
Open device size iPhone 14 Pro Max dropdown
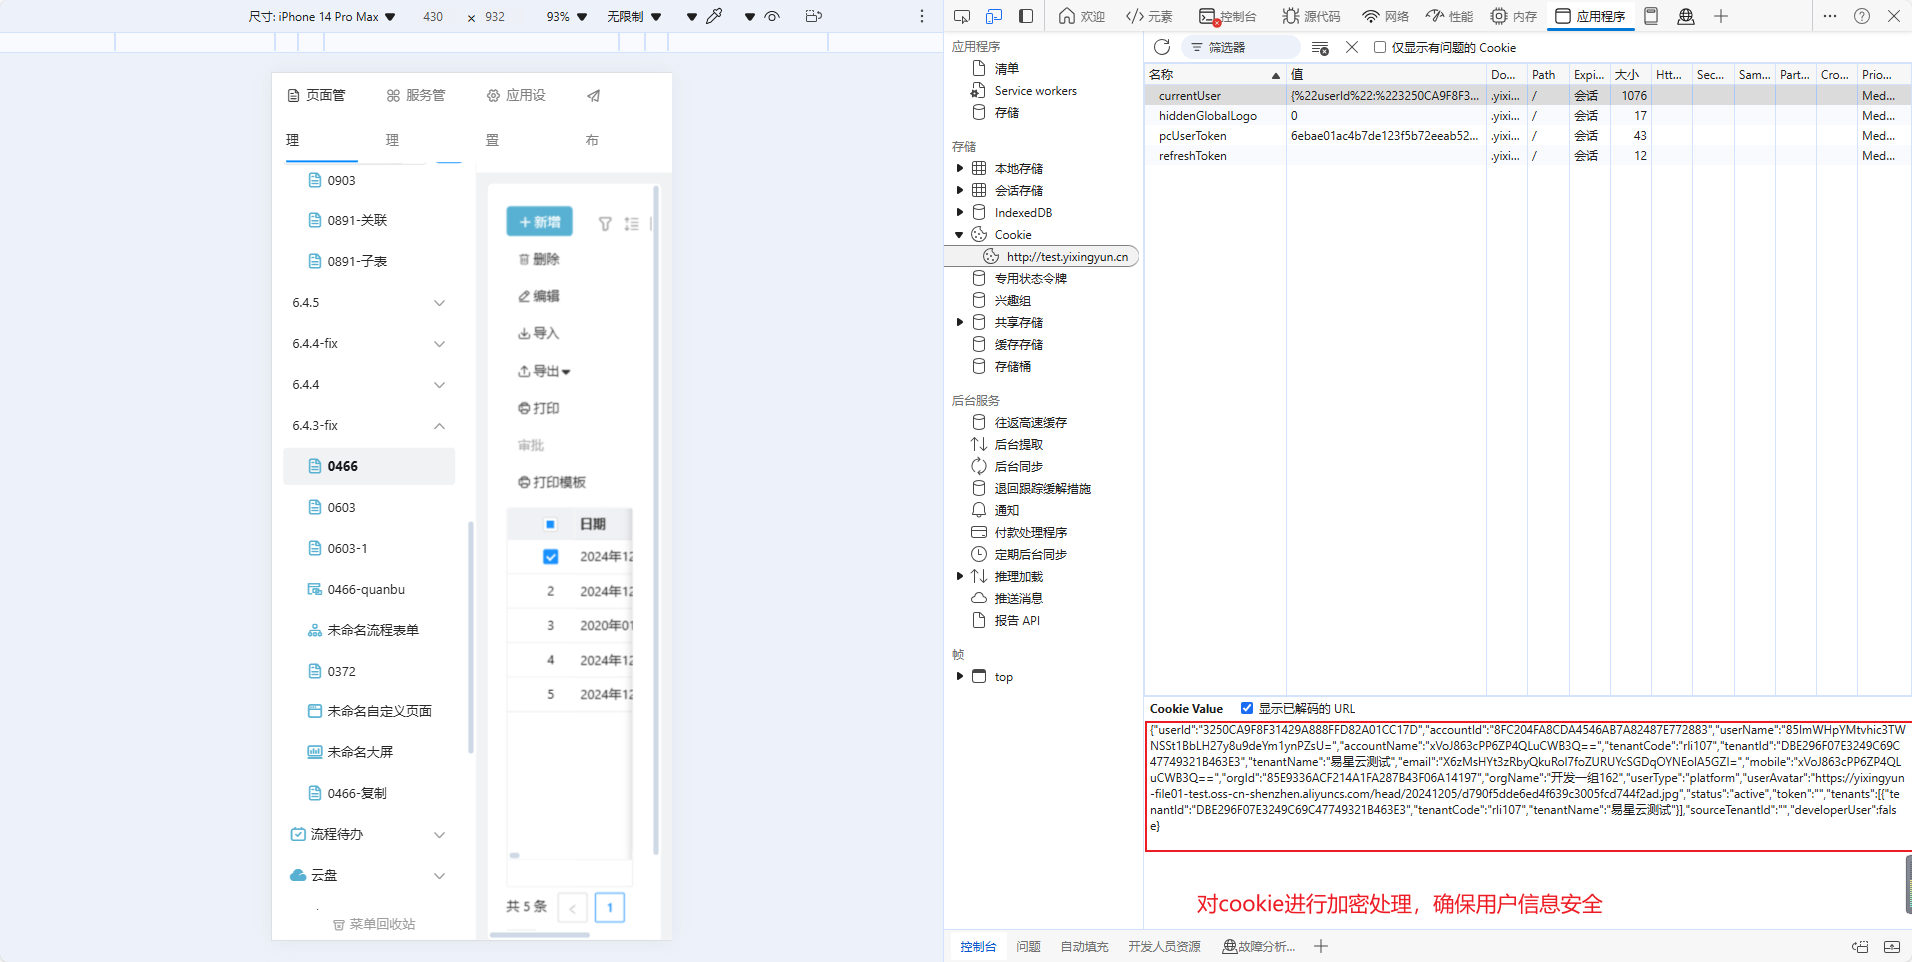[322, 17]
